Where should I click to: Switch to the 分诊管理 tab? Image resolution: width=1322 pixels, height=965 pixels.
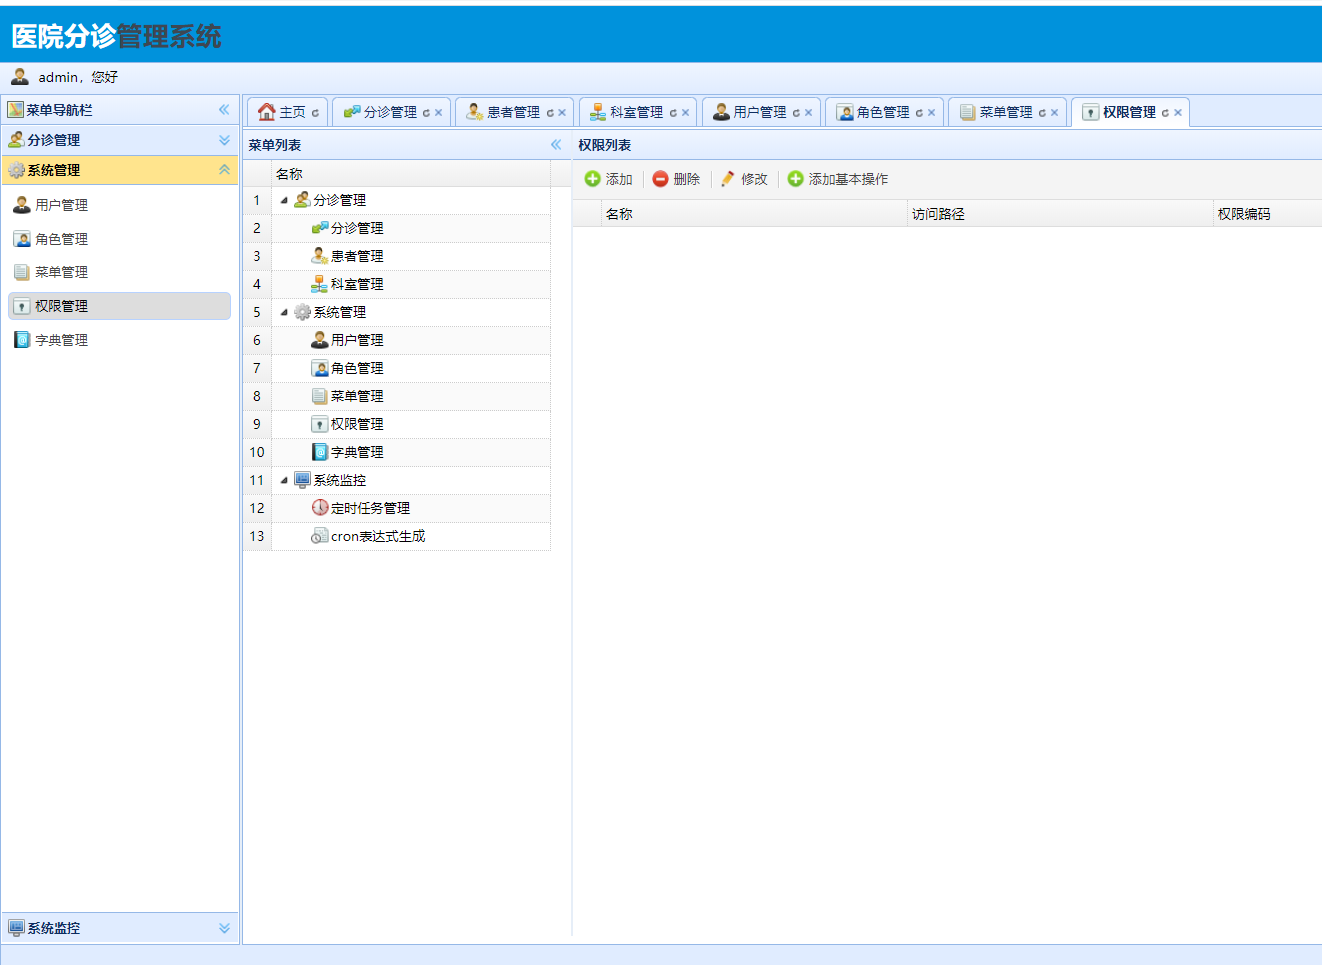click(390, 112)
